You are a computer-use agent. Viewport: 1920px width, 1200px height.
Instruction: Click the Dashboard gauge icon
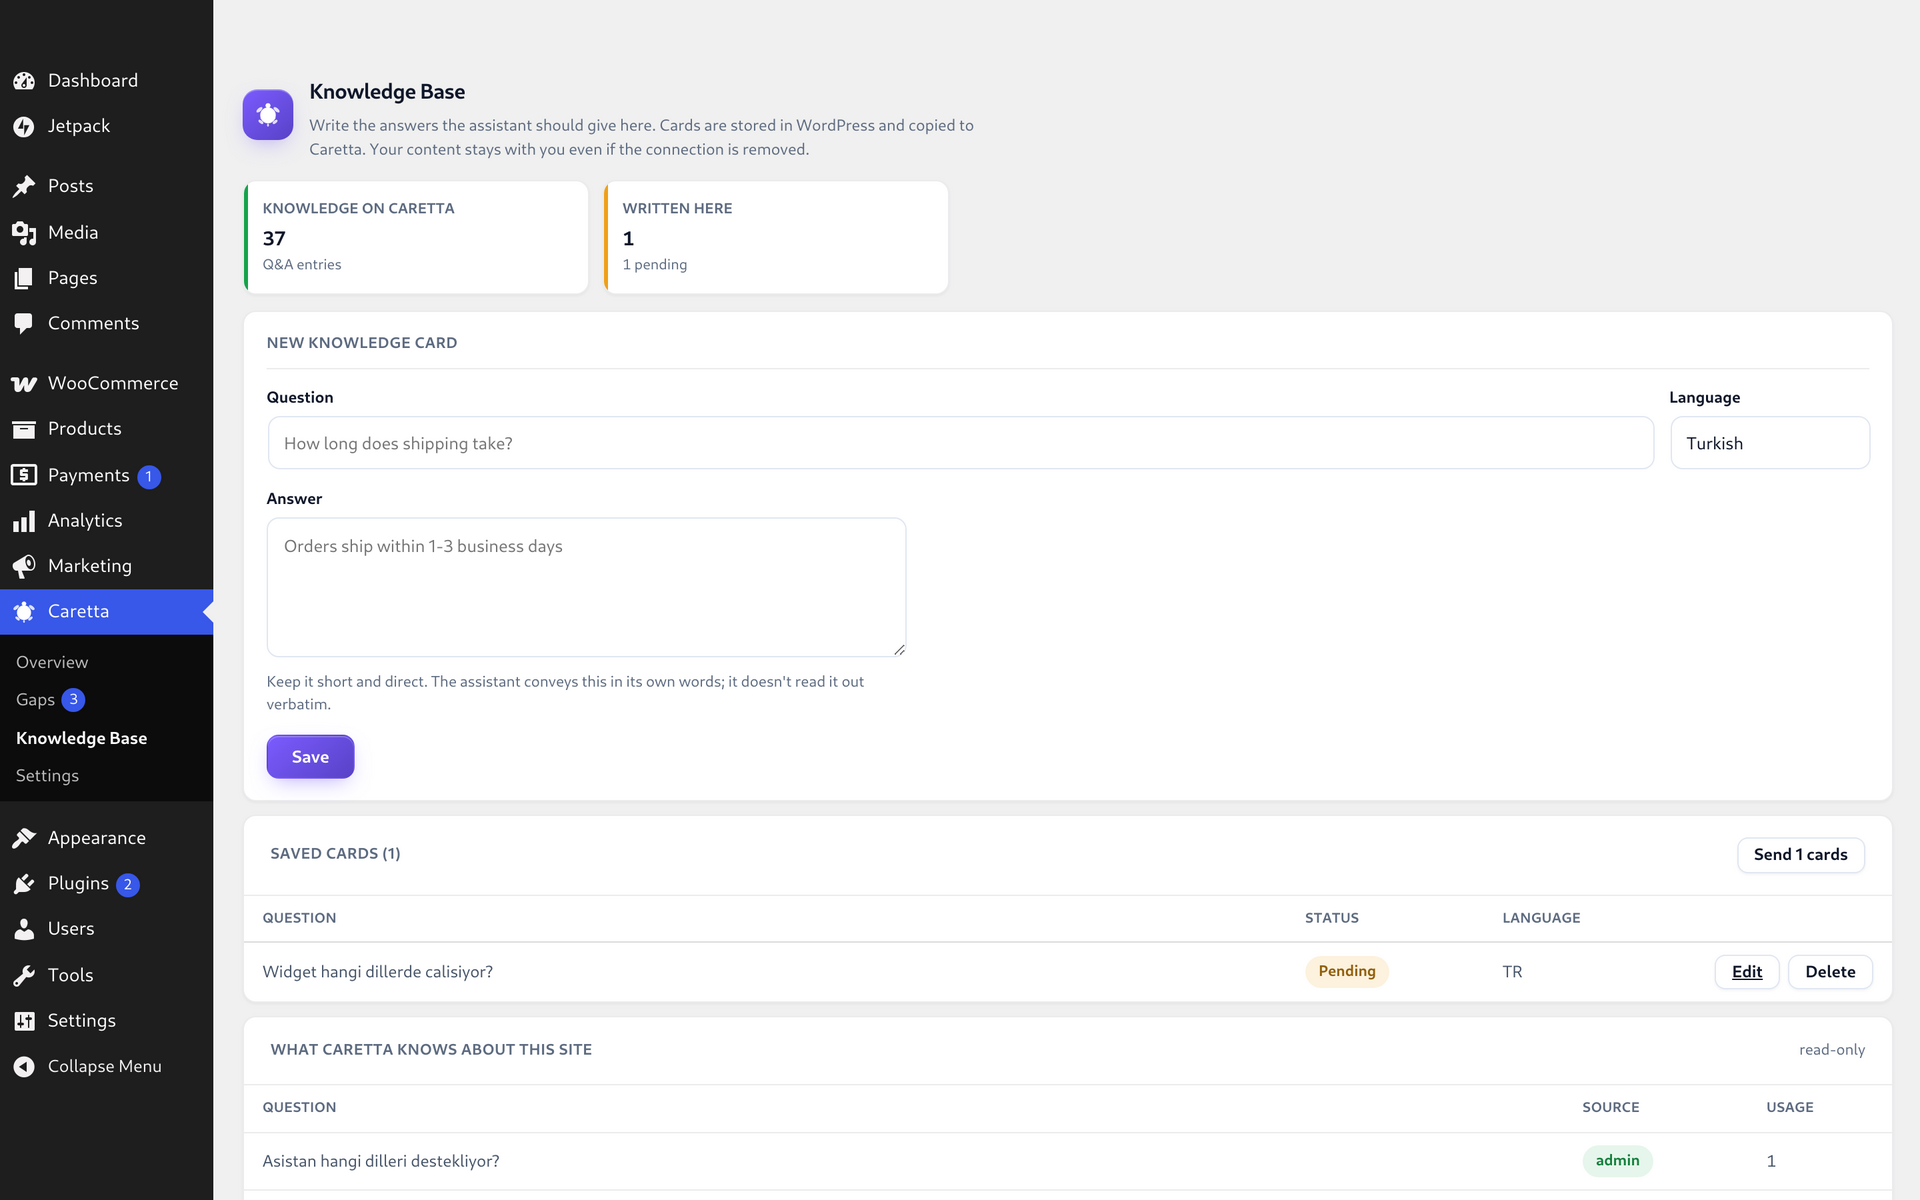pos(24,81)
